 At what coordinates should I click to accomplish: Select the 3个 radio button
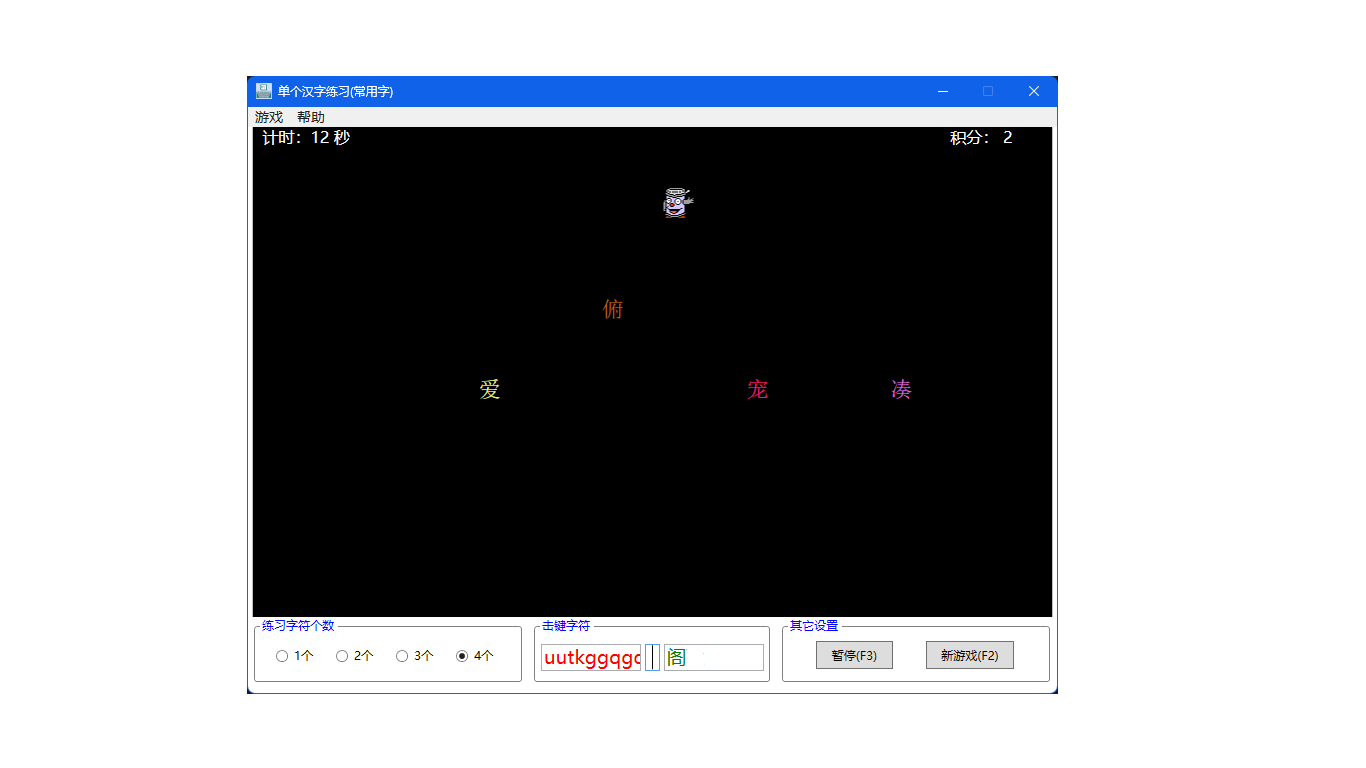pos(415,656)
